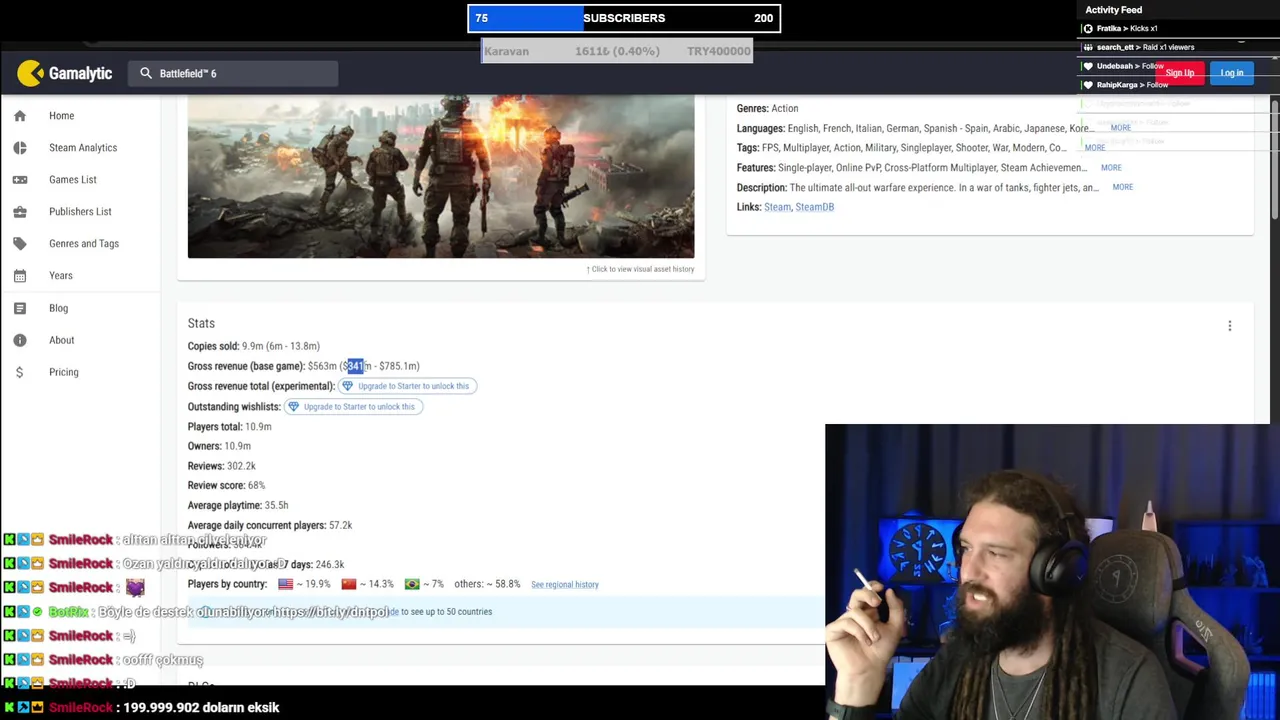The width and height of the screenshot is (1280, 720).
Task: Click the Publishers List briefcase icon
Action: (20, 212)
